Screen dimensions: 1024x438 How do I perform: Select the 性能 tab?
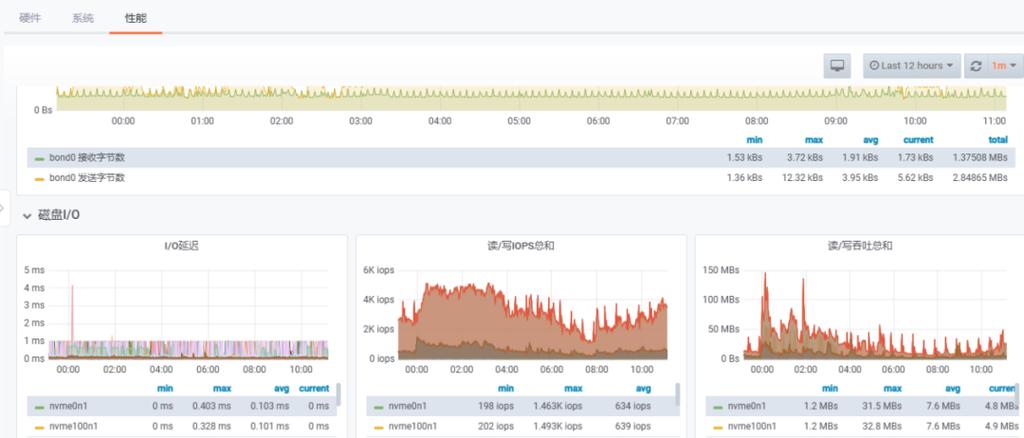pyautogui.click(x=135, y=19)
